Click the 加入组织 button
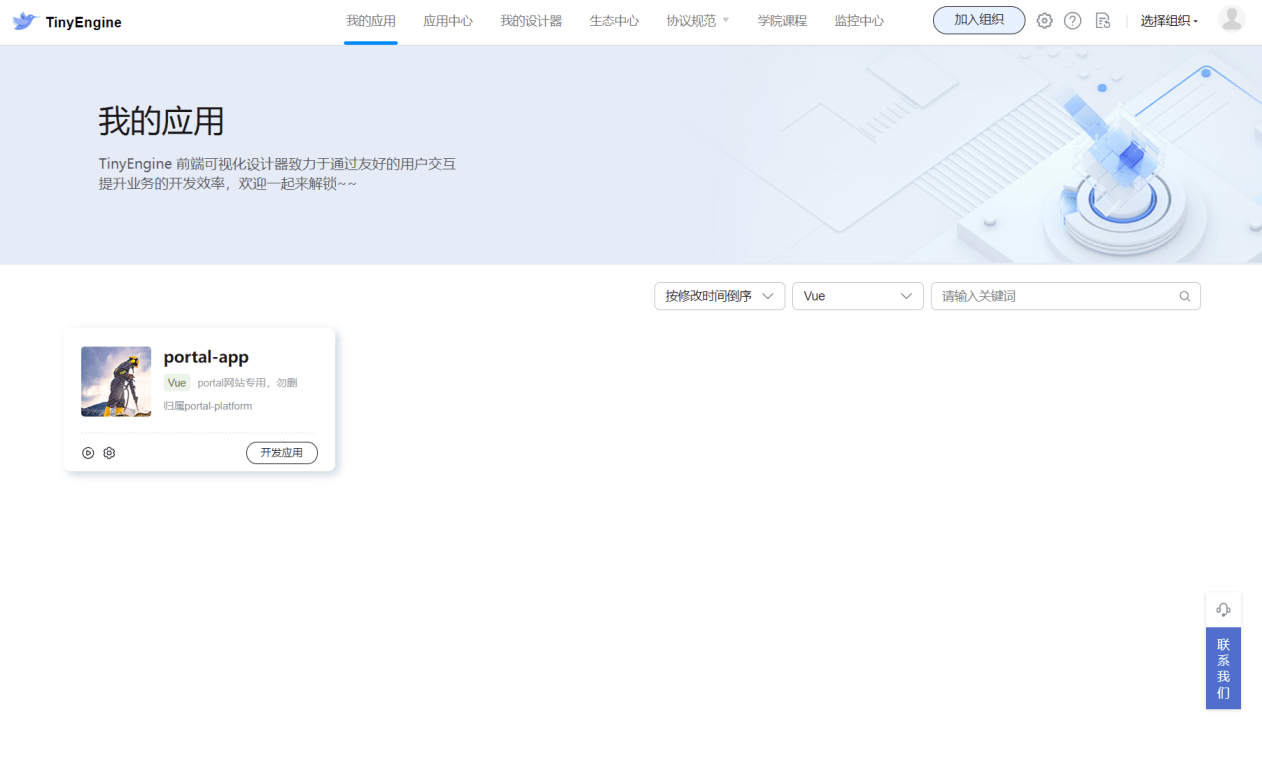1262x768 pixels. (978, 19)
